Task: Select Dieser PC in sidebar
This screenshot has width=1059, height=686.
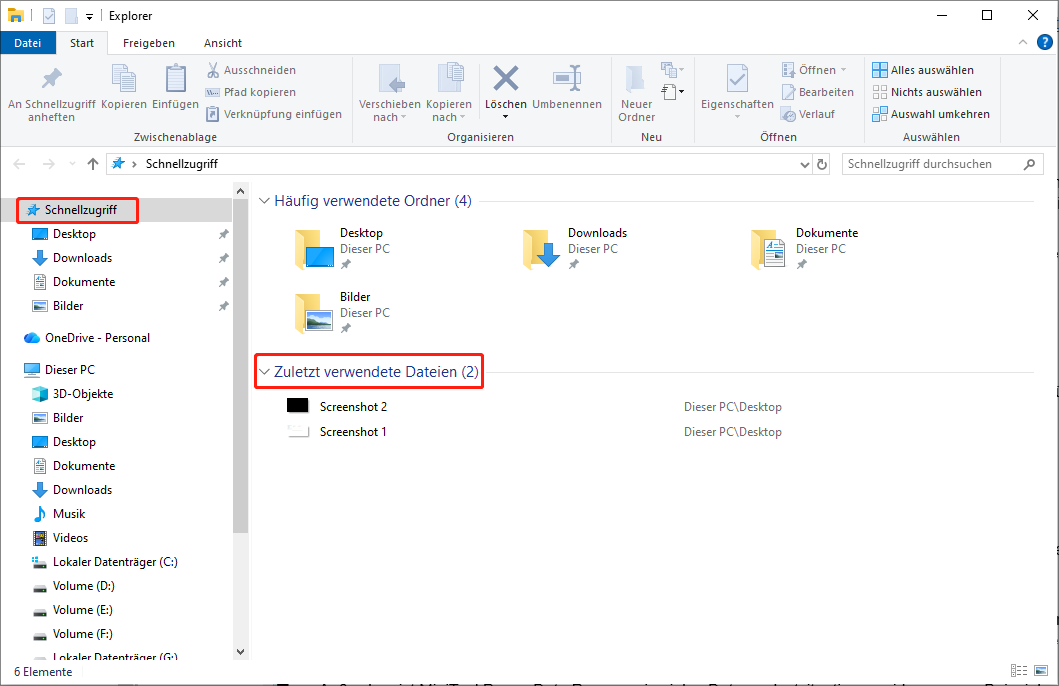Action: [x=70, y=370]
